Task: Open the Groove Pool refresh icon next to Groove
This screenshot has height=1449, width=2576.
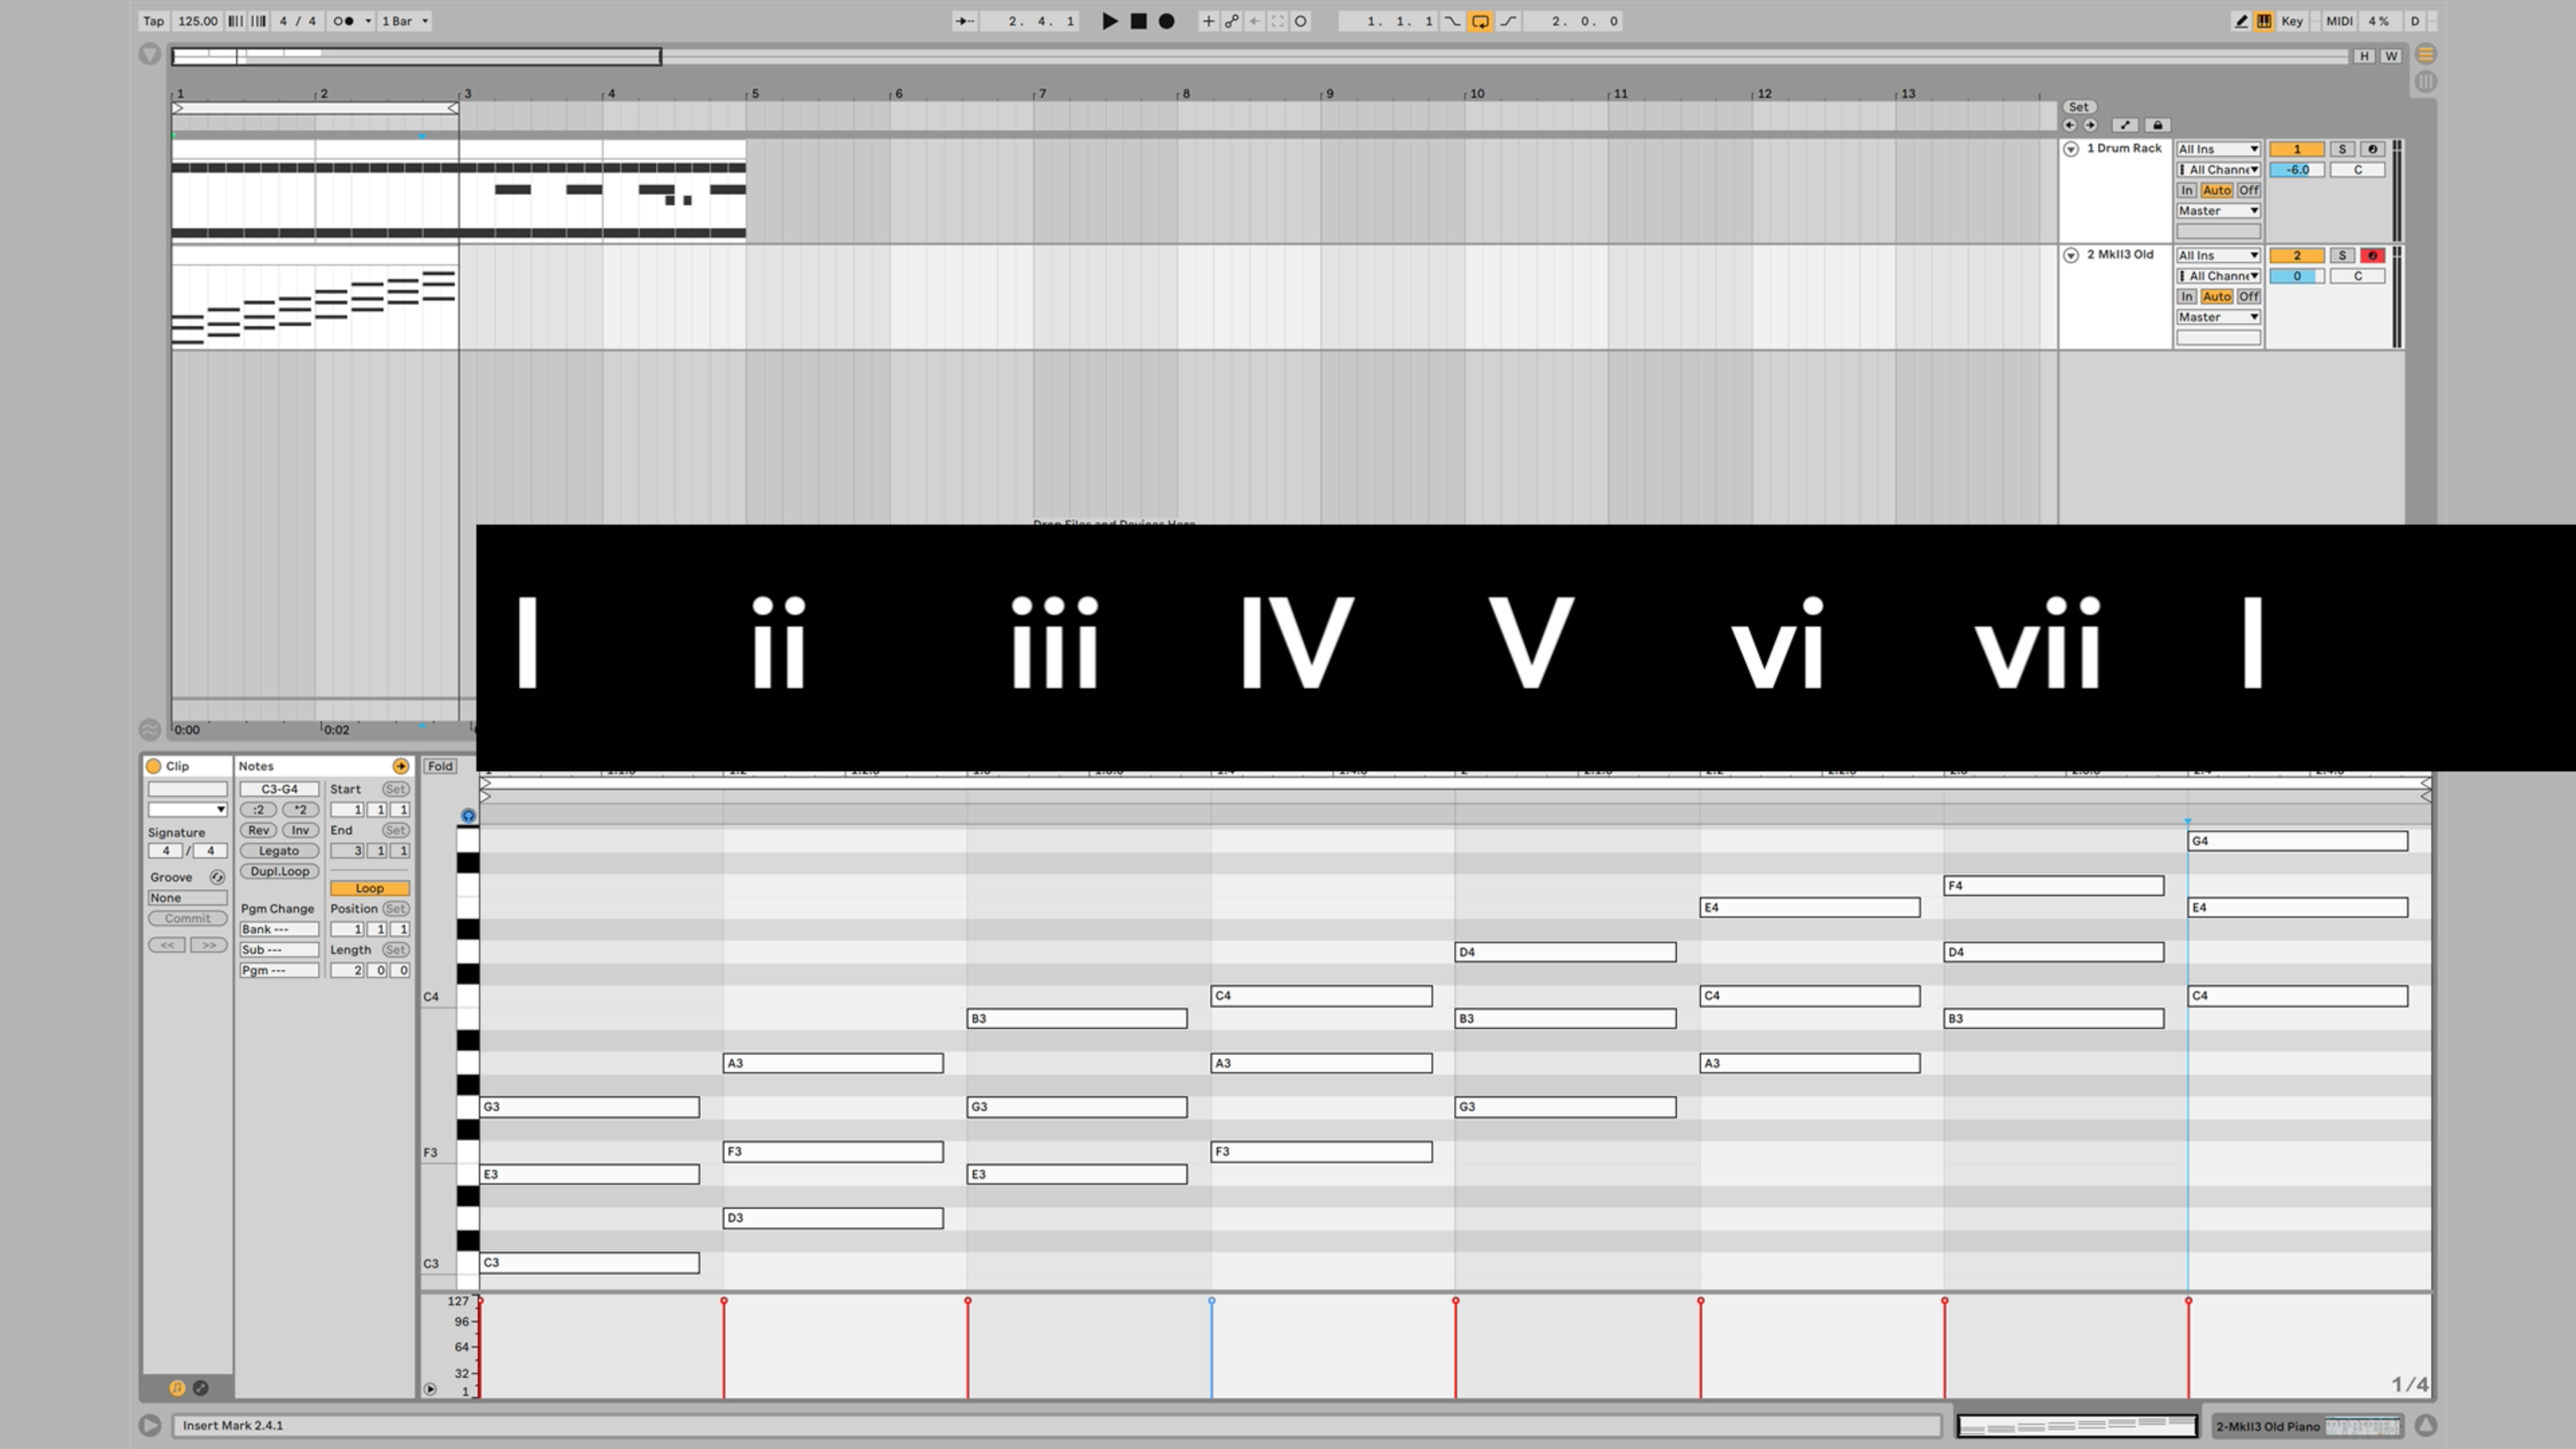Action: (x=217, y=877)
